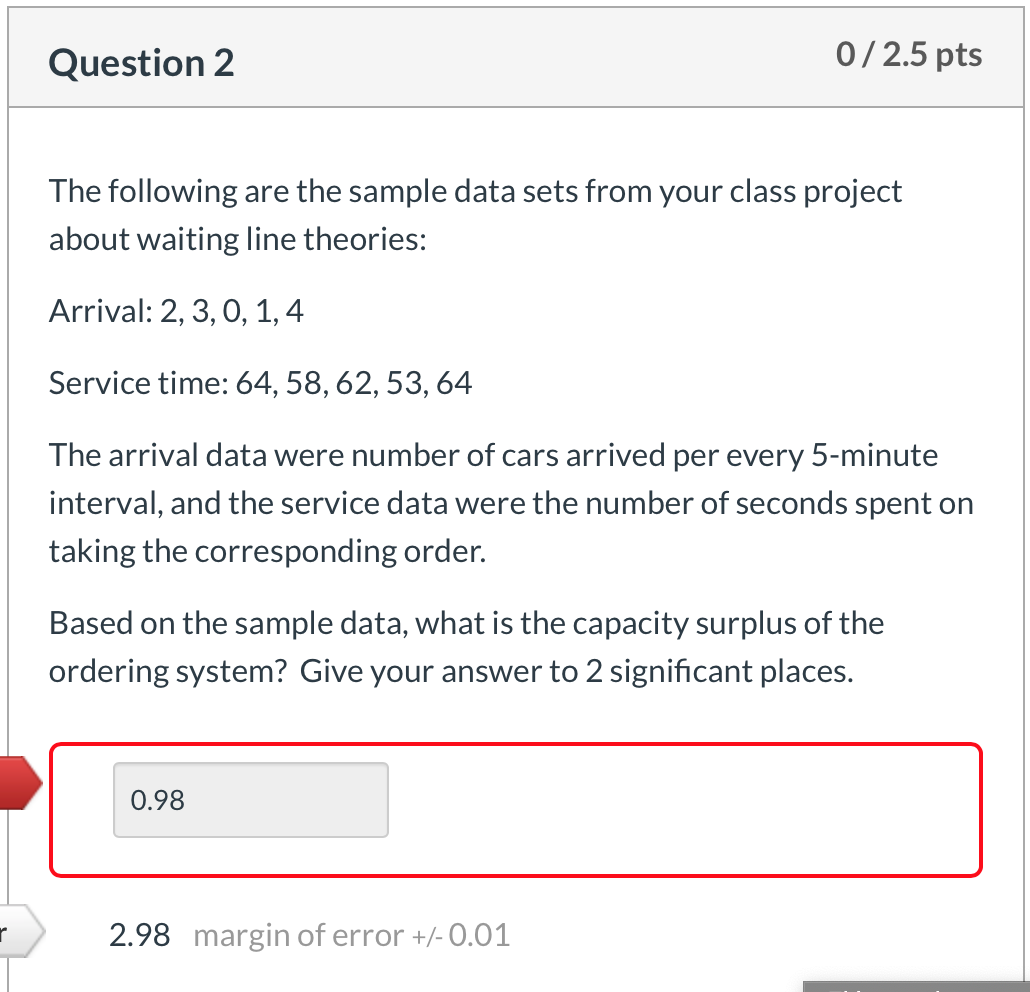Select the Arrival data line of text
The image size is (1030, 992).
coord(176,311)
